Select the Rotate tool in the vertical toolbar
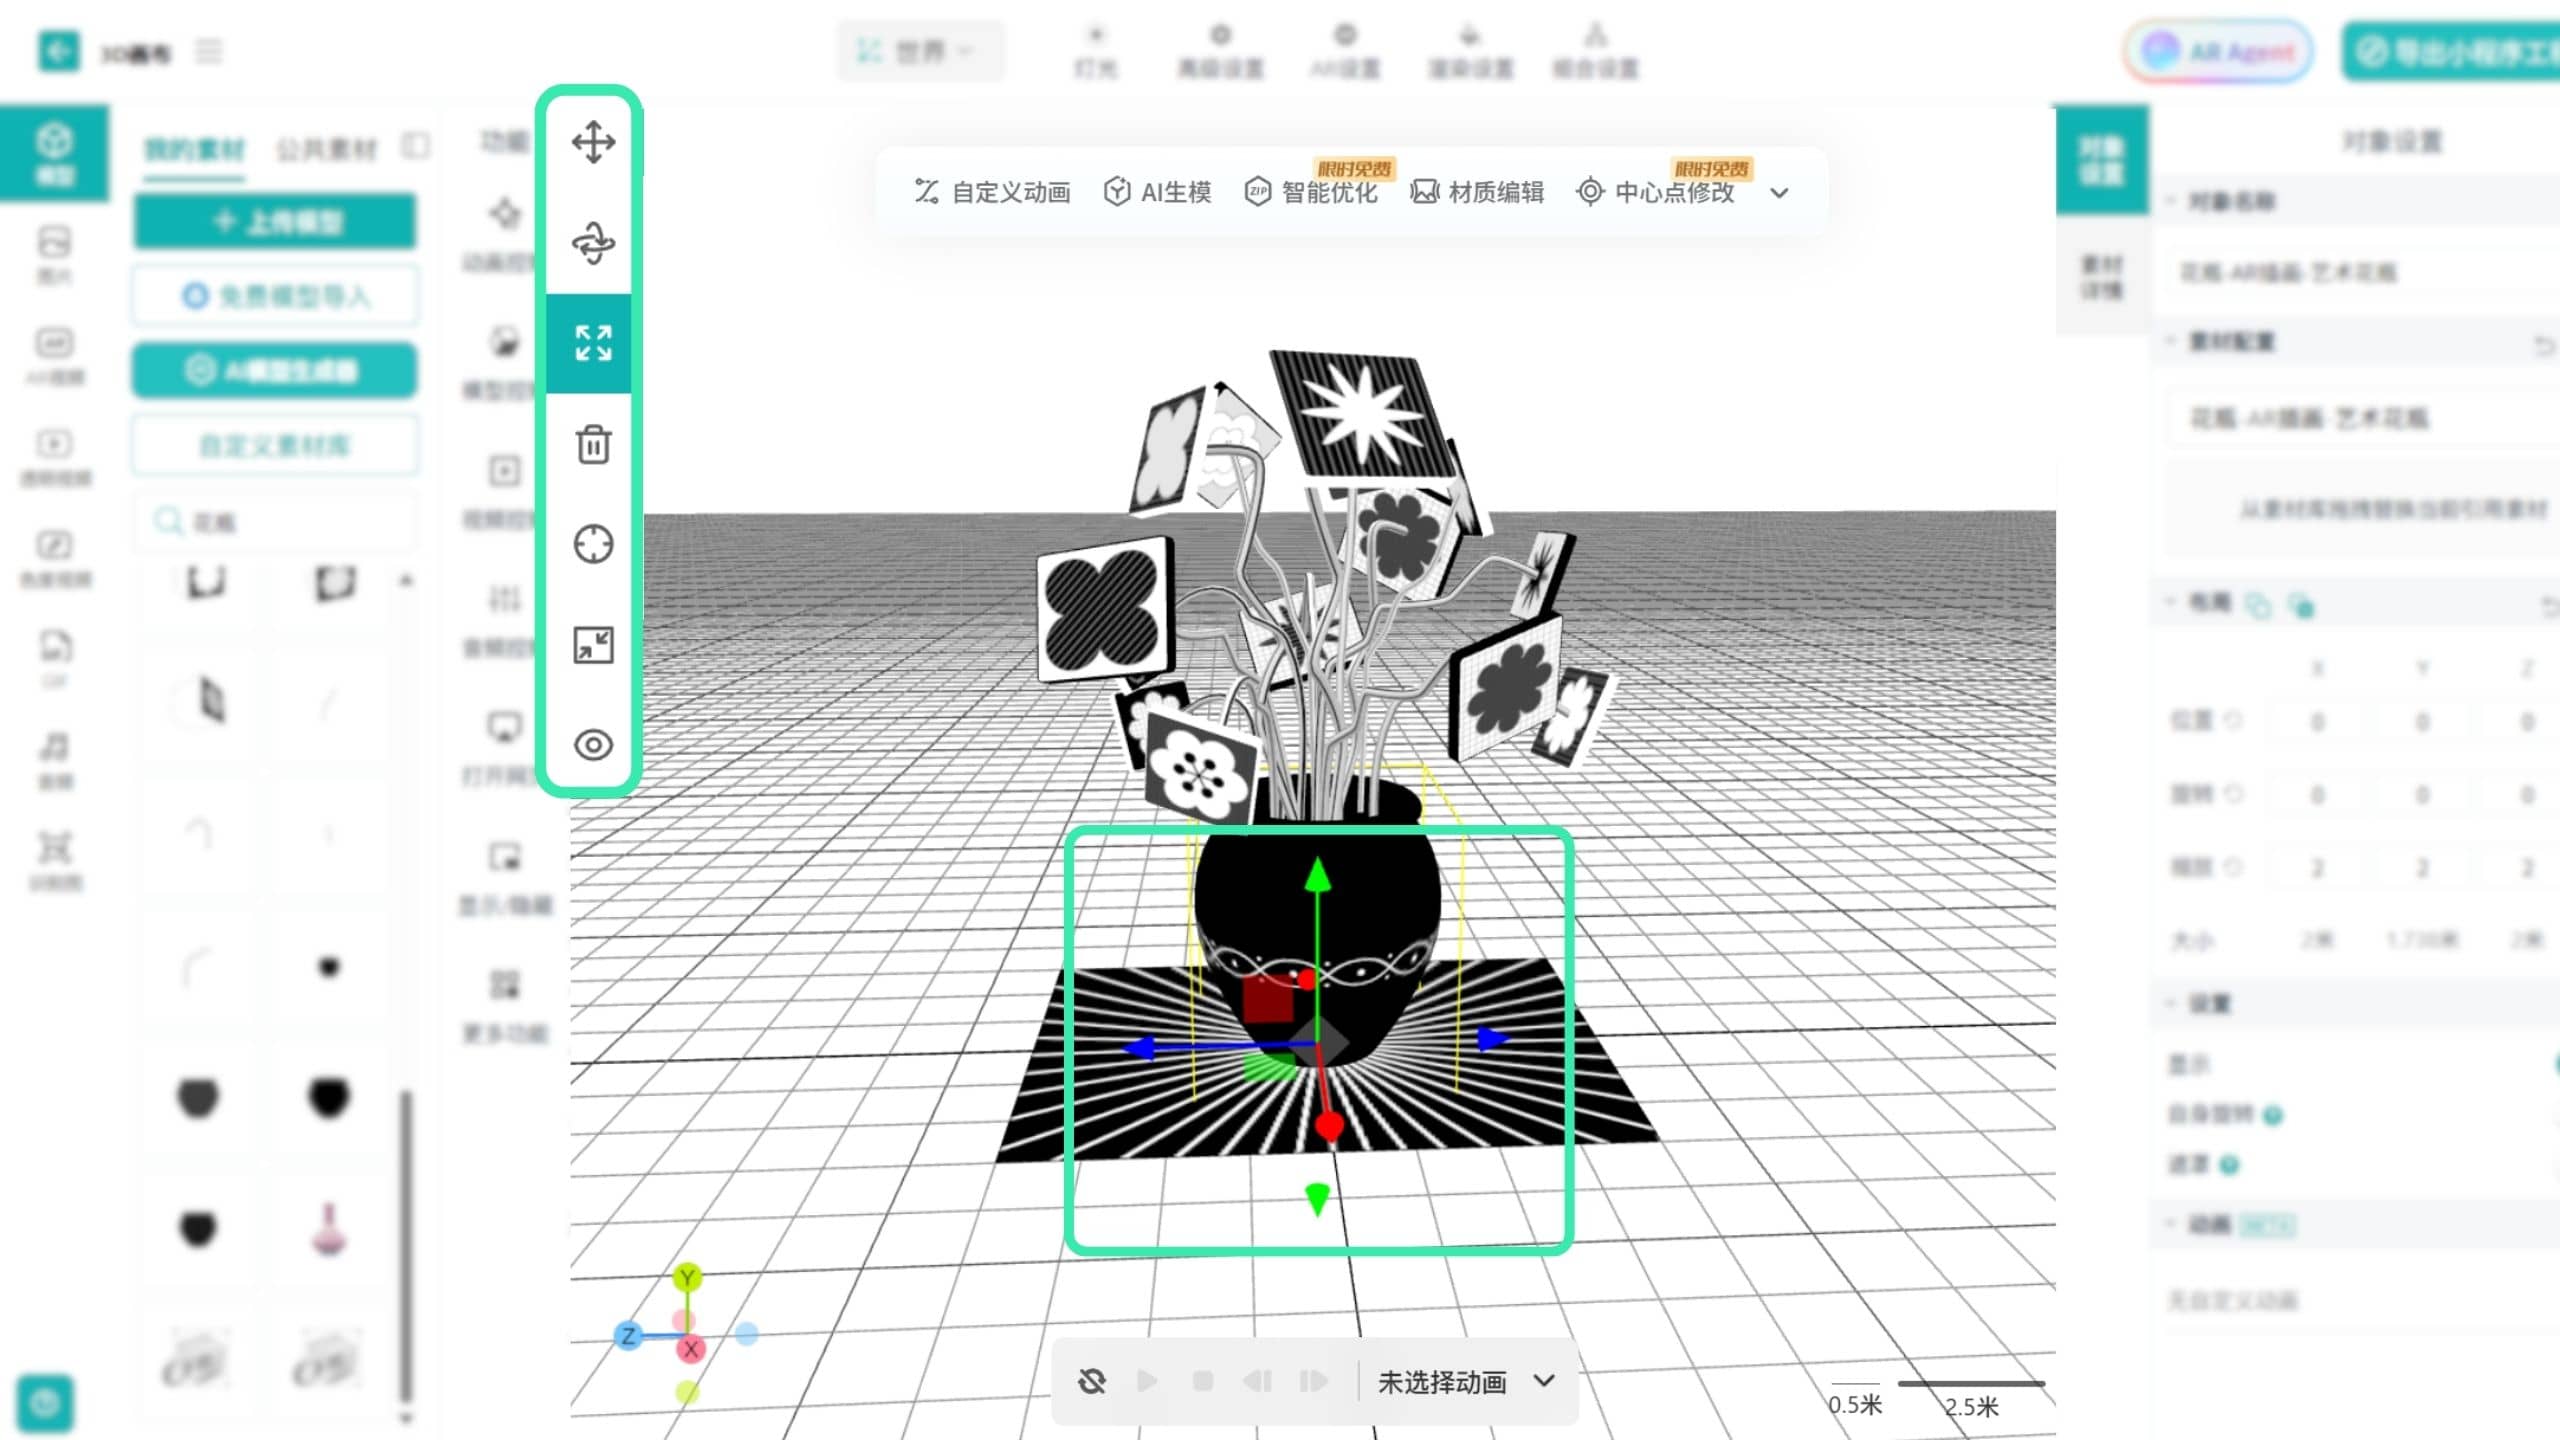Screen dimensions: 2560x1440 [593, 243]
